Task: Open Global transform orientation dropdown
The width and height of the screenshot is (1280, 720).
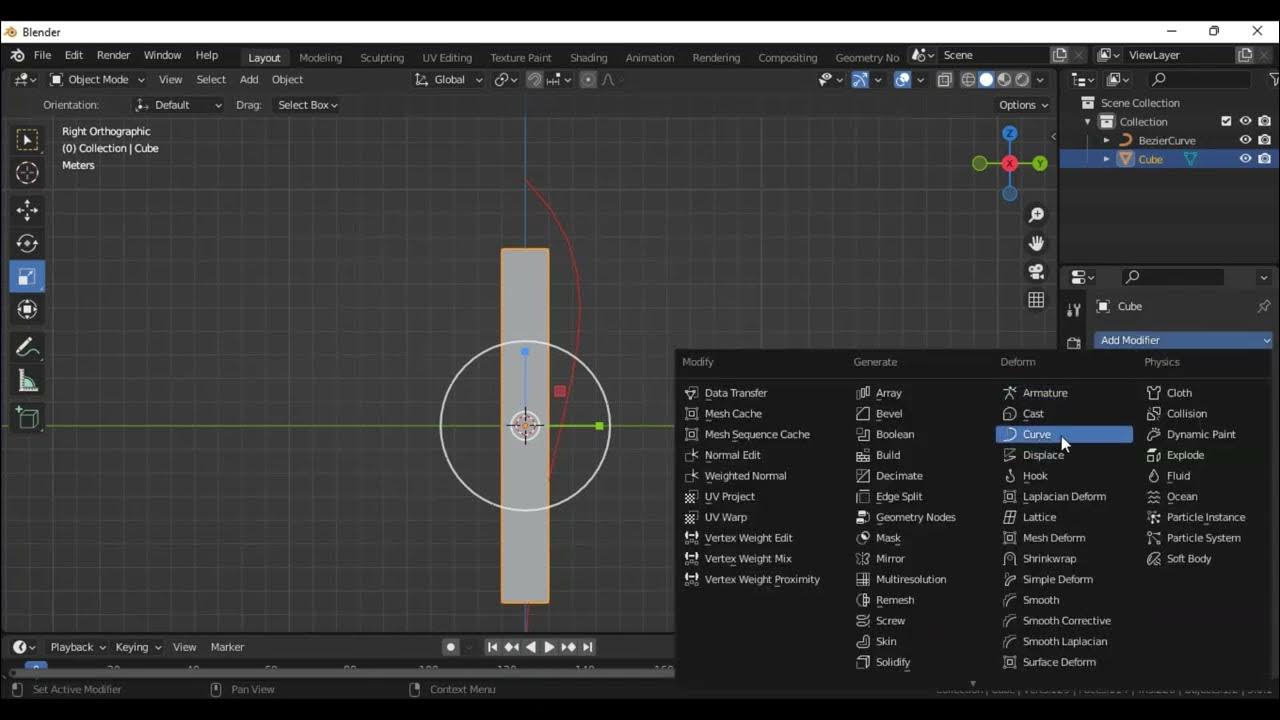Action: click(x=449, y=80)
